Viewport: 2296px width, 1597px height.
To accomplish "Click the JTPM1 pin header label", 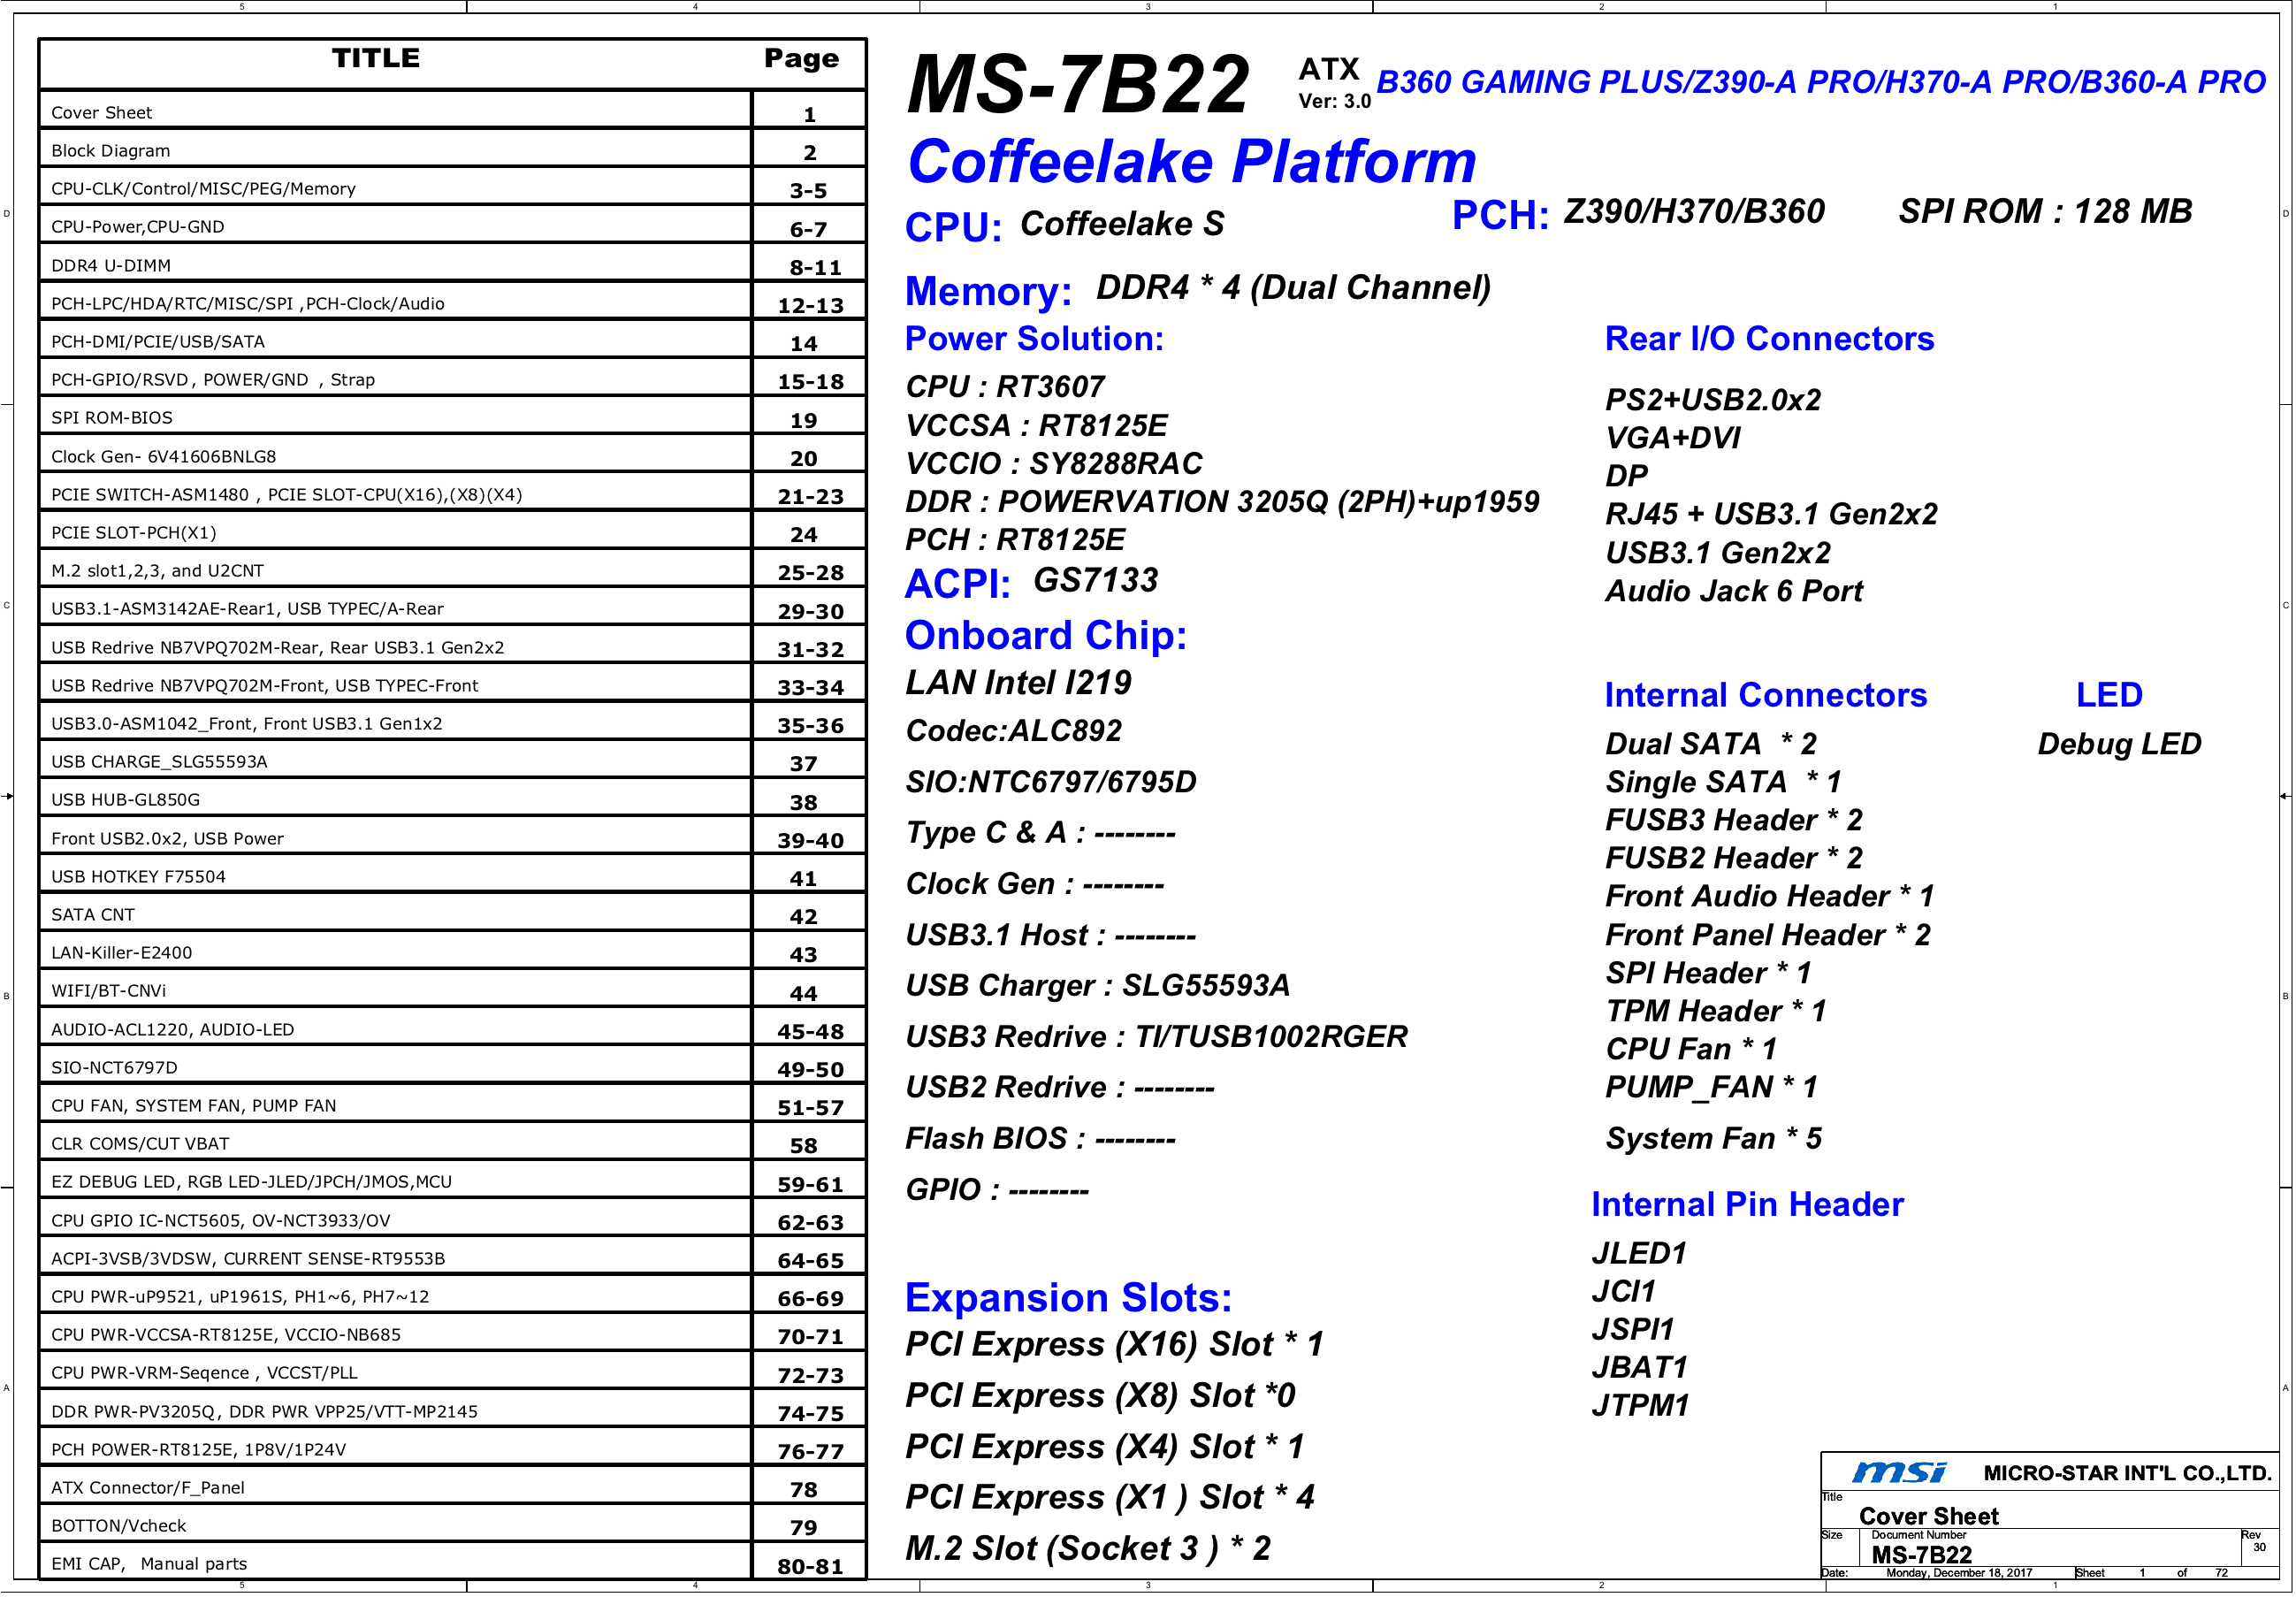I will click(x=1640, y=1405).
